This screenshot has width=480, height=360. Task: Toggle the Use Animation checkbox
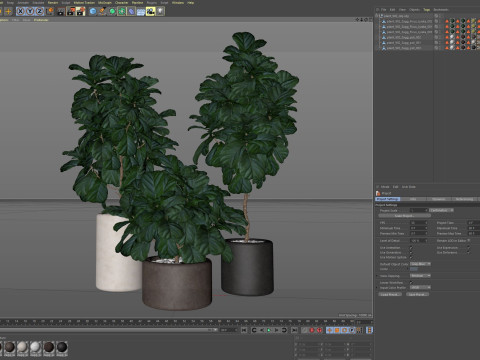(x=411, y=248)
